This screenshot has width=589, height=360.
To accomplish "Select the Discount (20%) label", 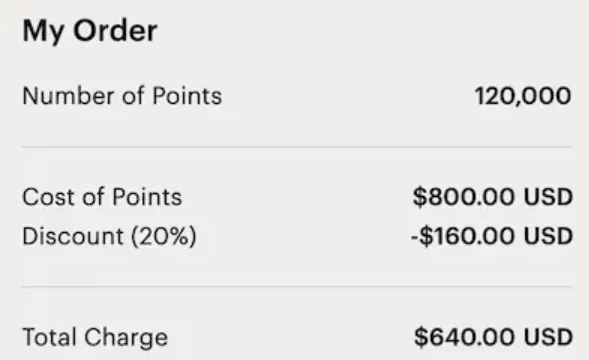I will pos(109,236).
